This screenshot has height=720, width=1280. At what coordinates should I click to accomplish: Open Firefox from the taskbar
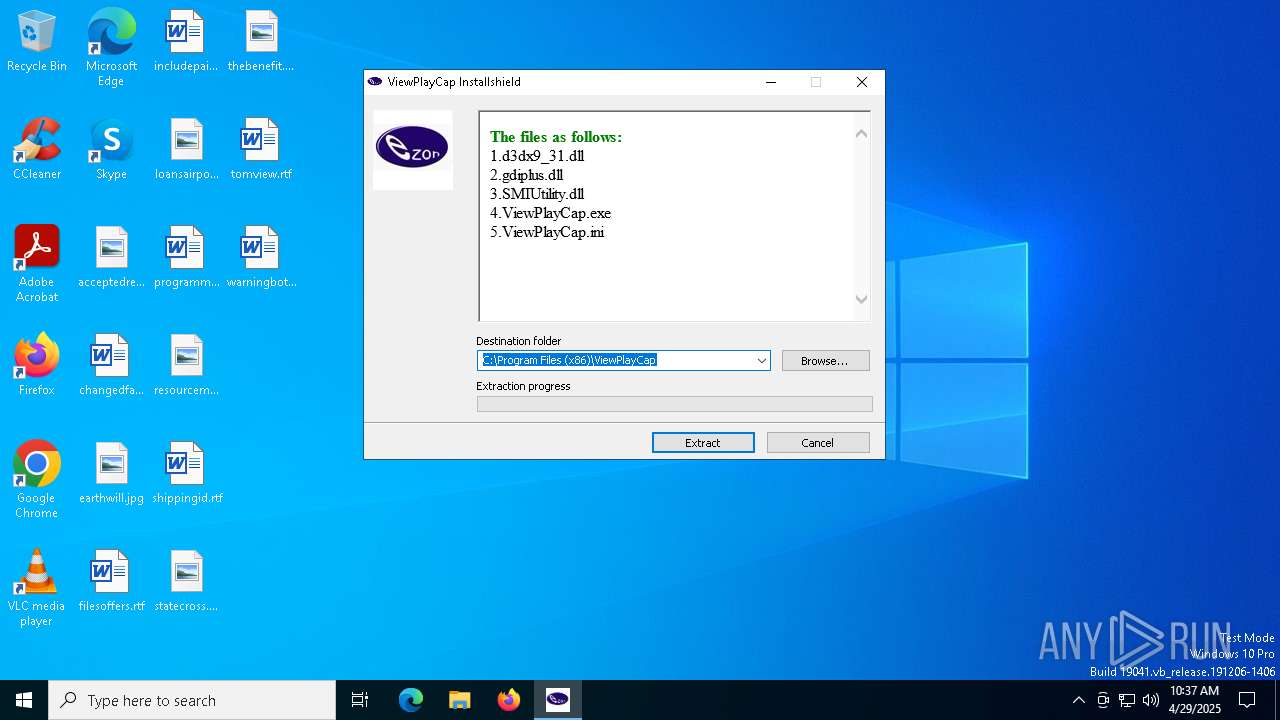click(x=509, y=700)
